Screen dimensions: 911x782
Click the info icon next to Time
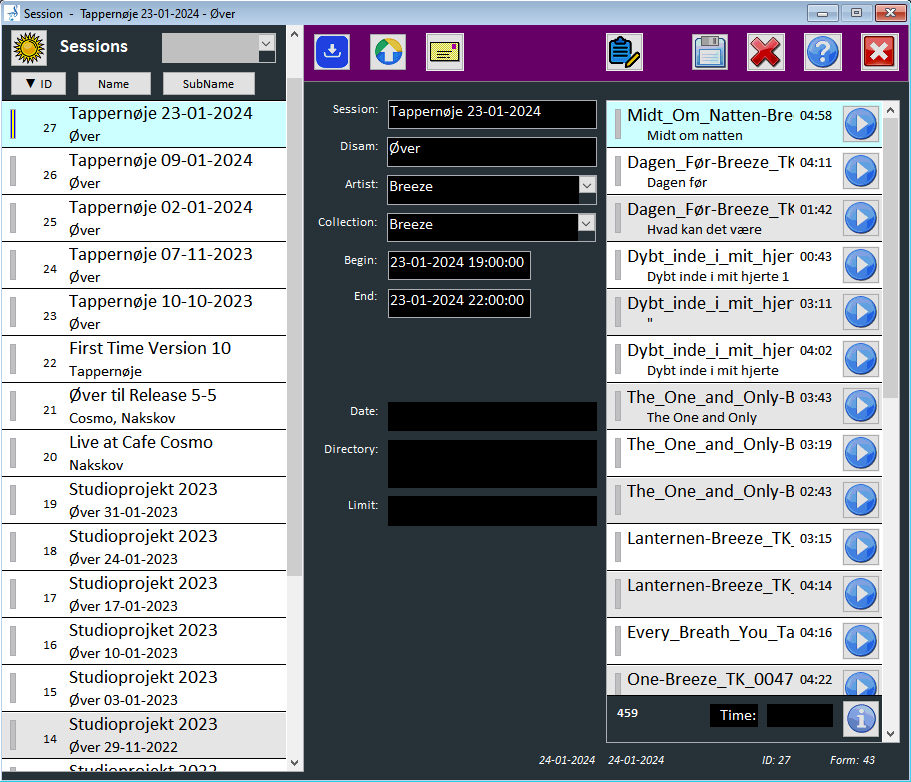[x=861, y=717]
